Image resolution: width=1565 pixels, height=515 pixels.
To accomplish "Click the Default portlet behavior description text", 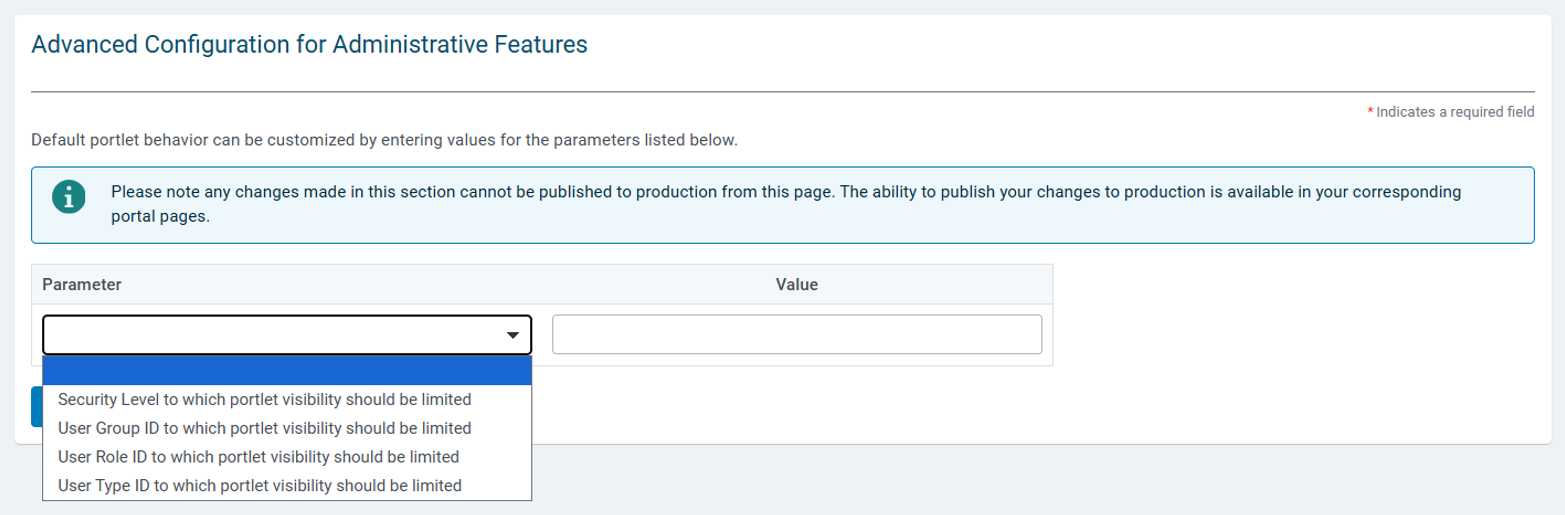I will coord(385,140).
